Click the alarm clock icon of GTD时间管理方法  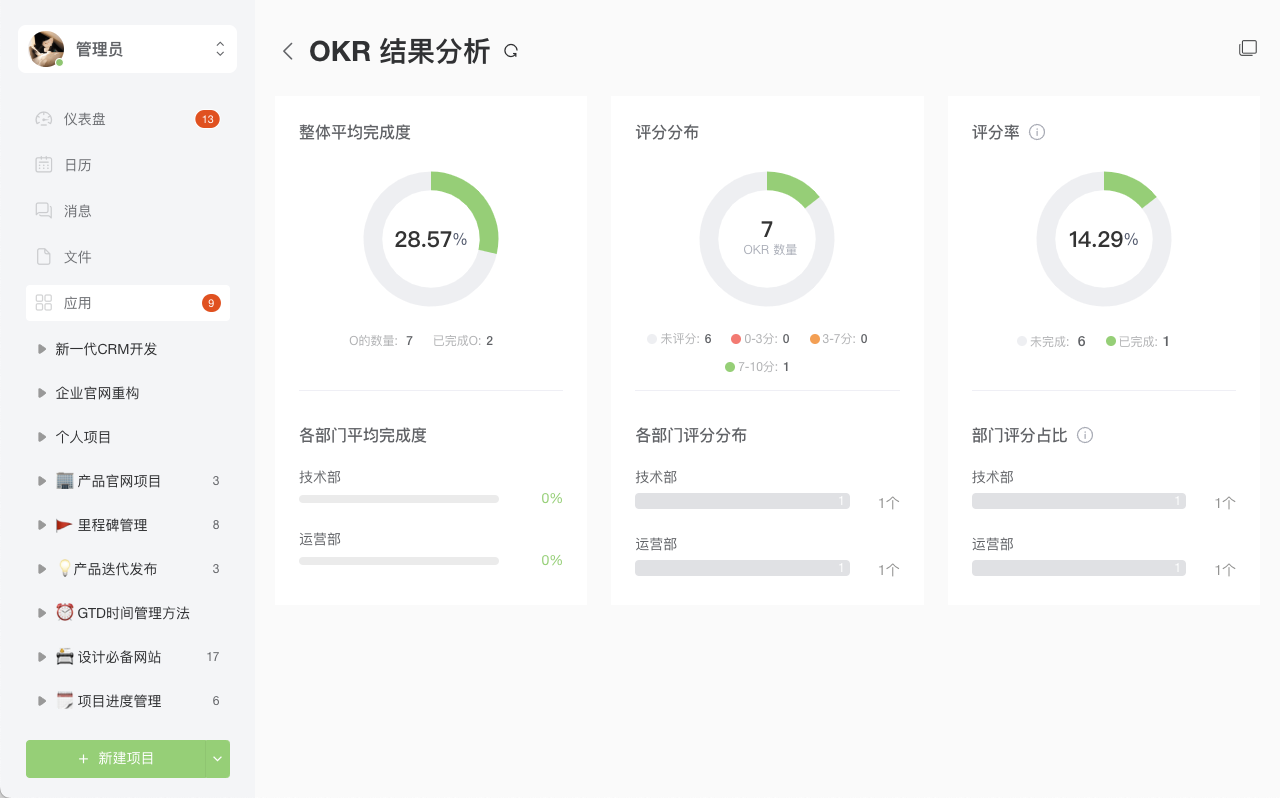pos(65,612)
